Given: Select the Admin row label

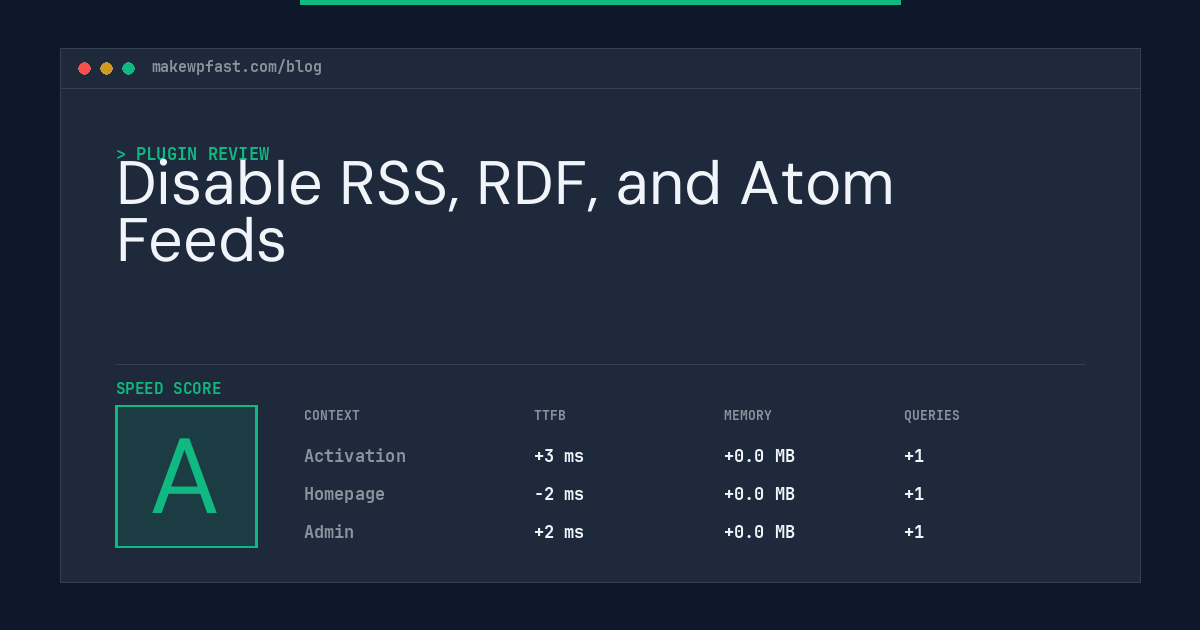Looking at the screenshot, I should 329,532.
